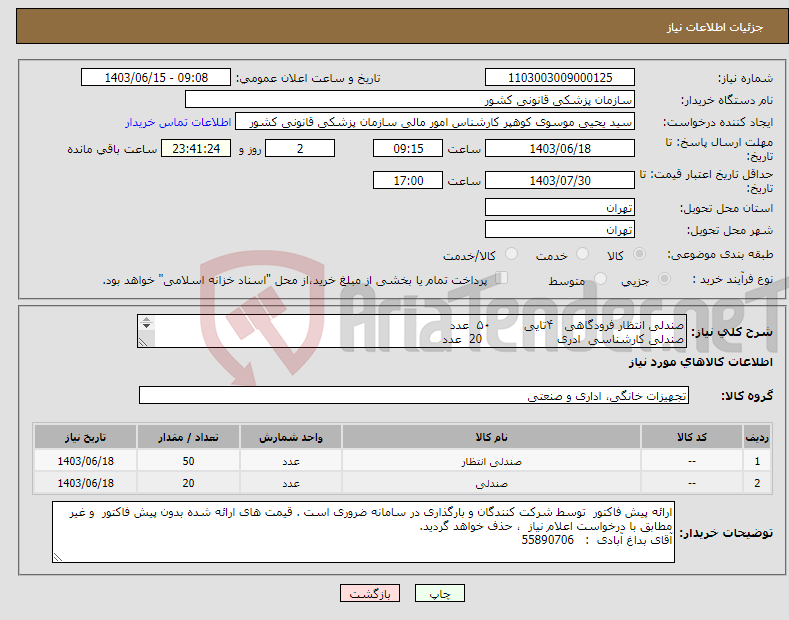
Task: Click the کد کالا column header
Action: click(692, 437)
